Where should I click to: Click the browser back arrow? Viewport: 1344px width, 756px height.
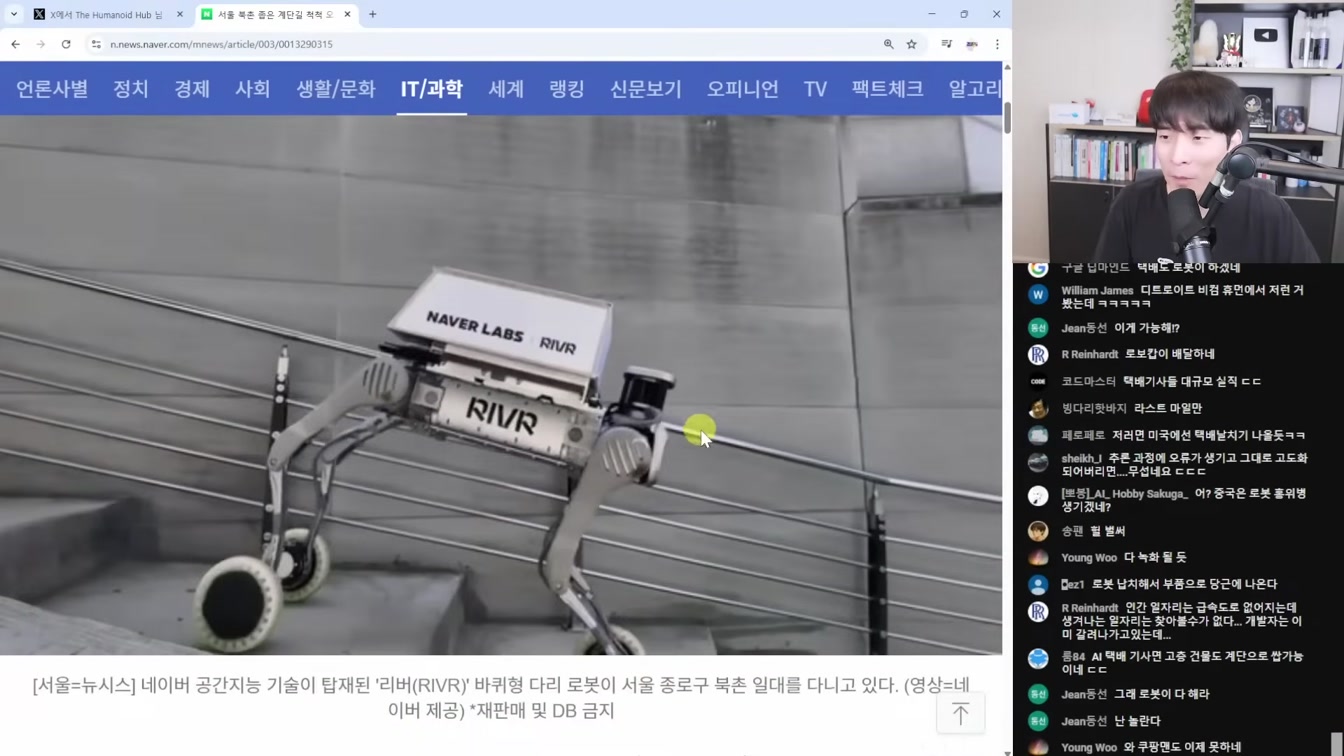click(16, 44)
